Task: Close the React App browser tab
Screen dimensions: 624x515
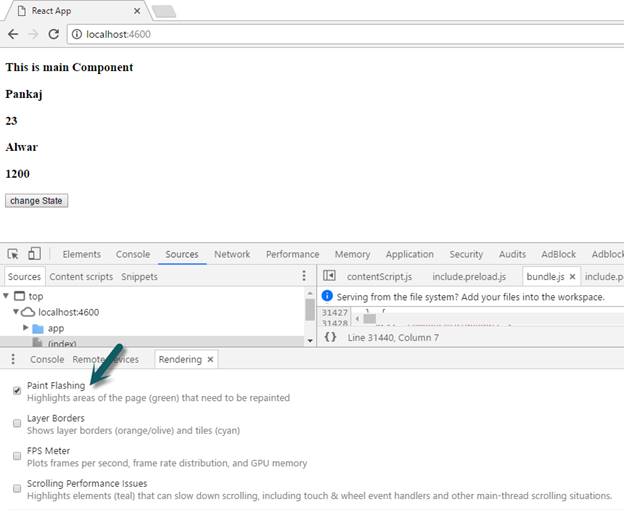Action: click(x=137, y=11)
